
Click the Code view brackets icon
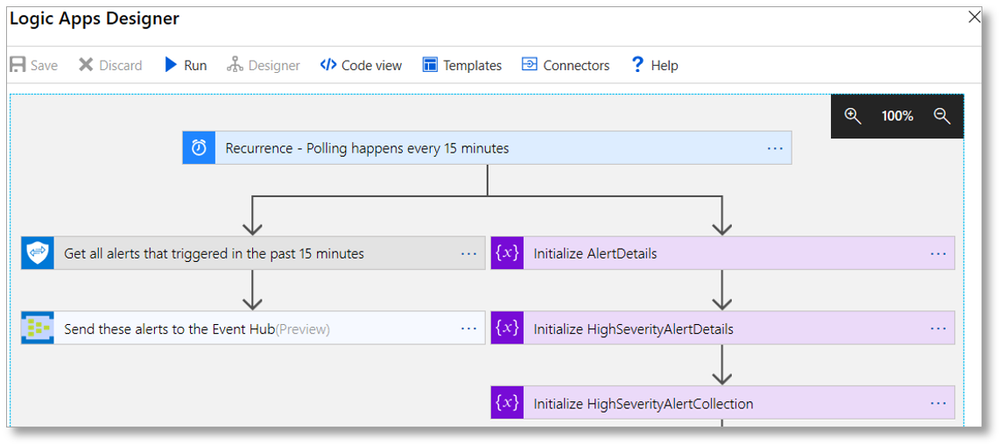point(328,65)
